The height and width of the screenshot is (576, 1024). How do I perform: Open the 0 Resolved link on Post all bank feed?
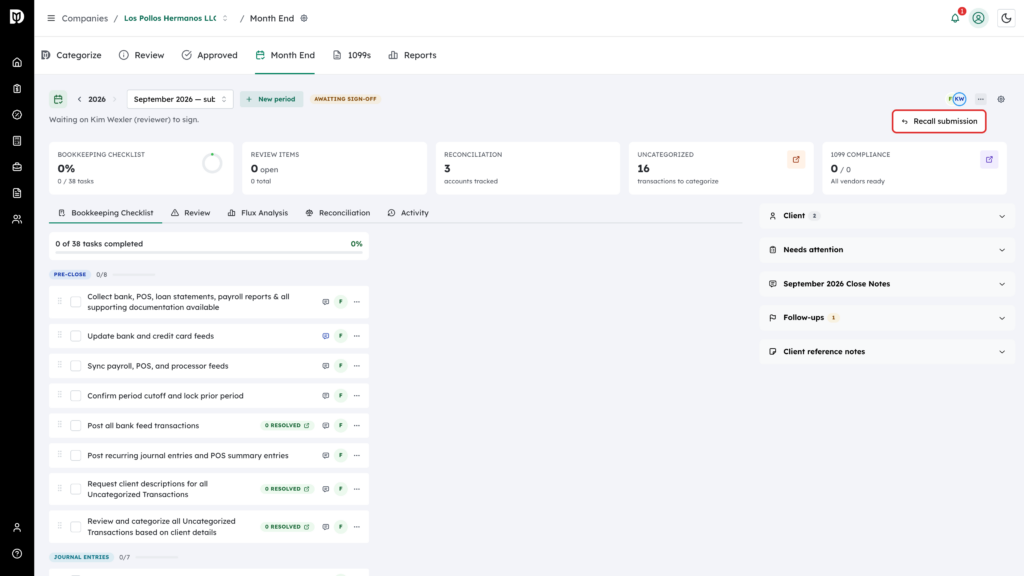pos(287,426)
